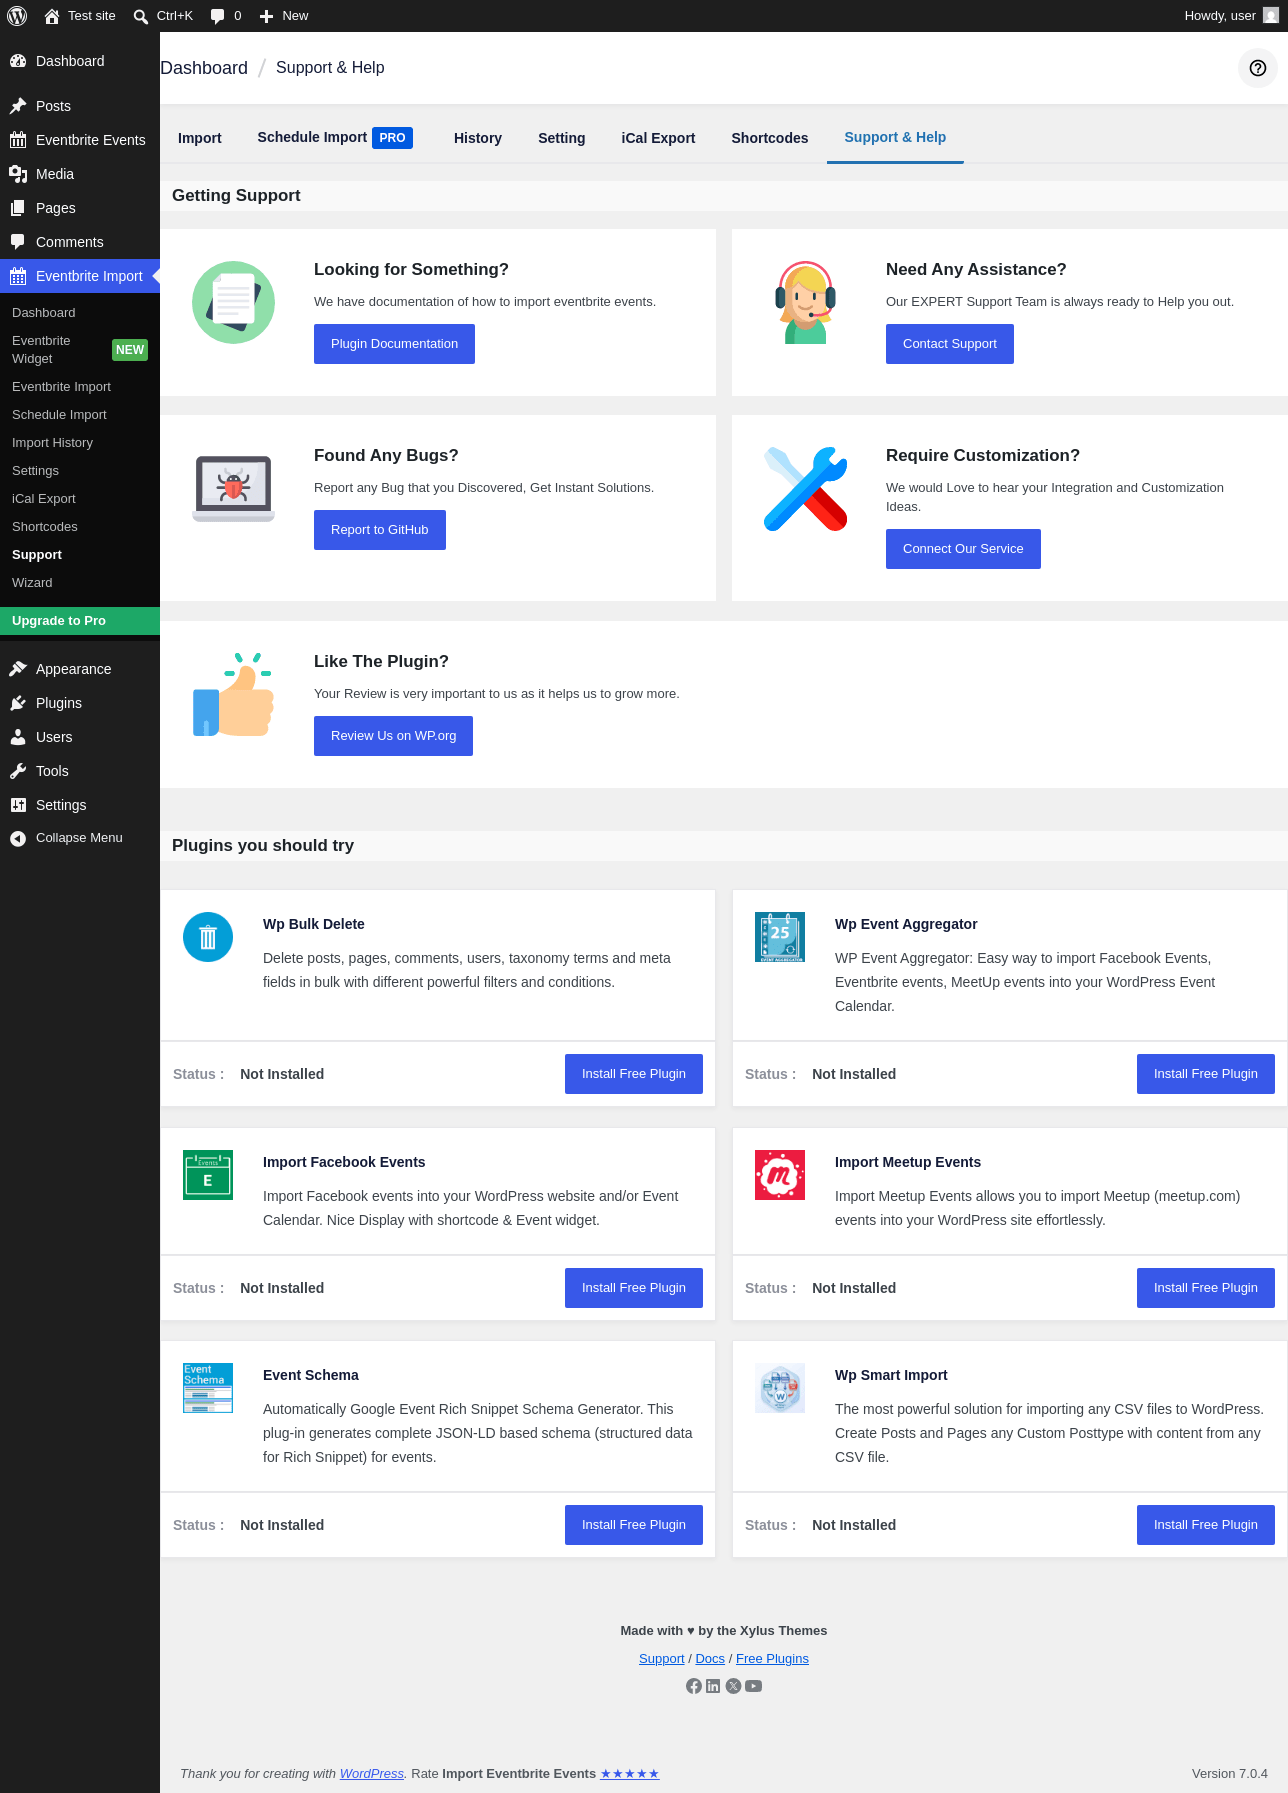Switch to the Schedule Import PRO tab
The image size is (1288, 1793).
pyautogui.click(x=335, y=138)
